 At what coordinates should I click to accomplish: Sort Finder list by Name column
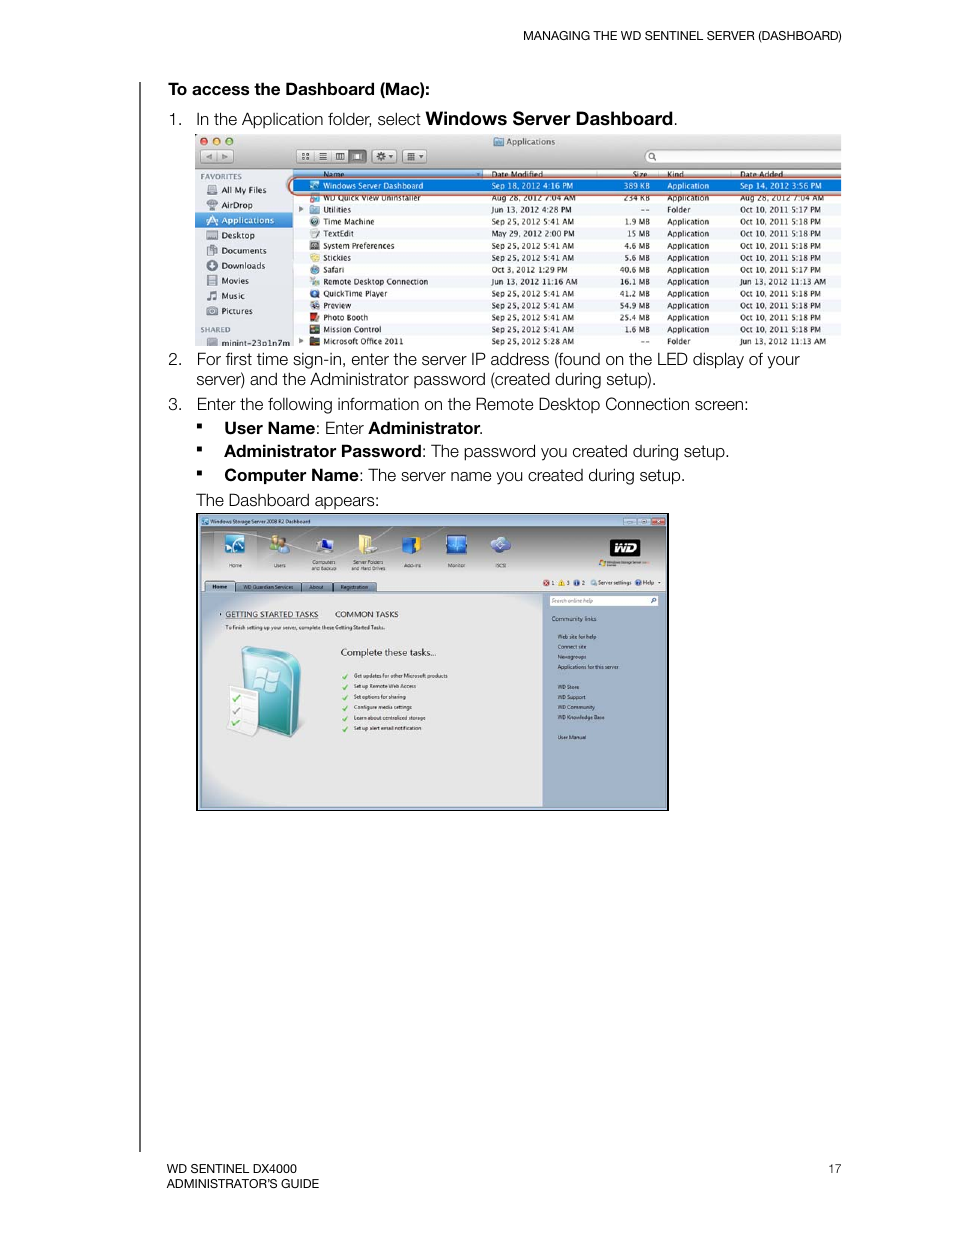tap(388, 174)
